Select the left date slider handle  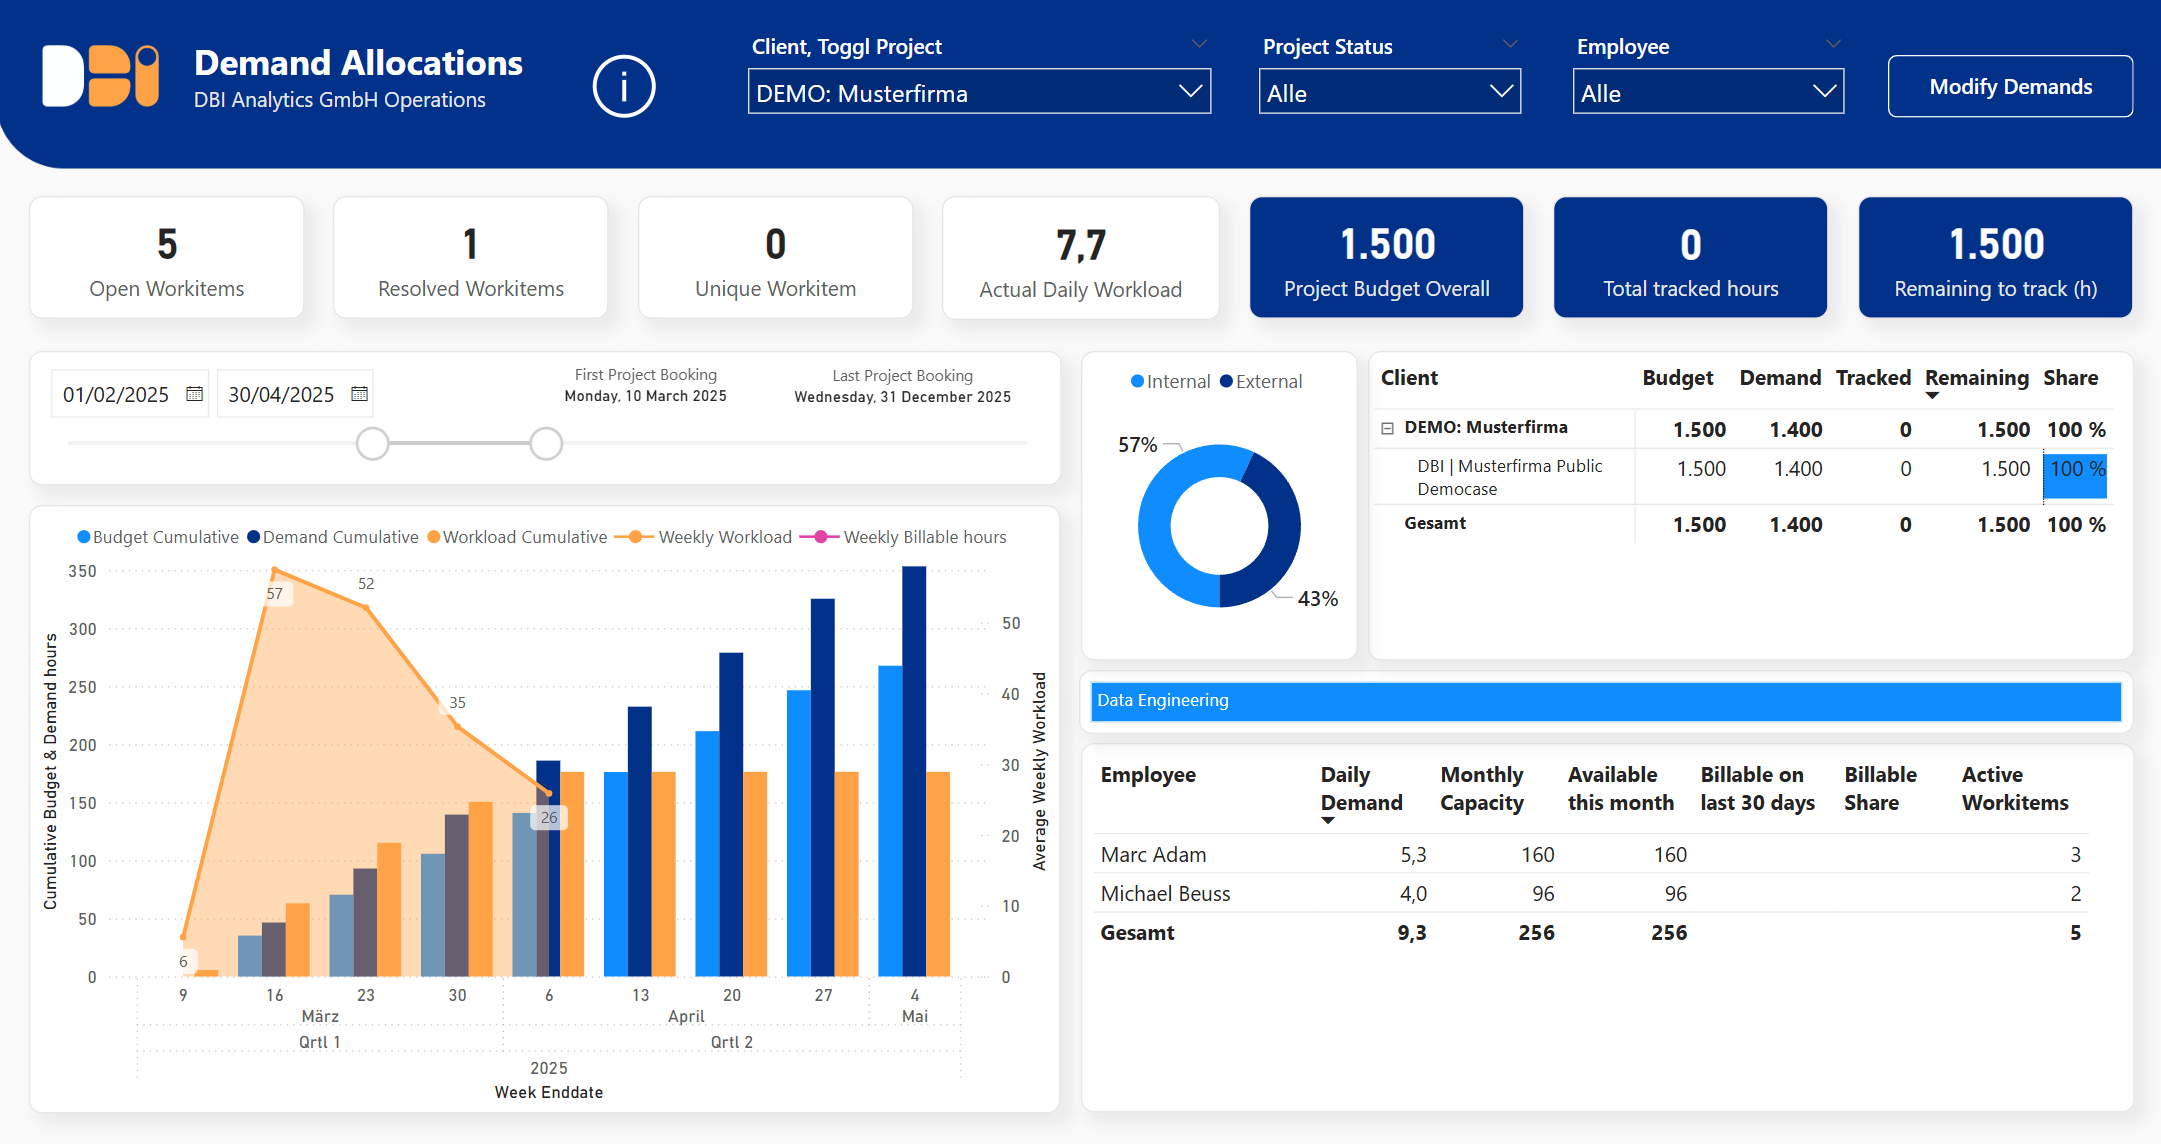(x=372, y=443)
